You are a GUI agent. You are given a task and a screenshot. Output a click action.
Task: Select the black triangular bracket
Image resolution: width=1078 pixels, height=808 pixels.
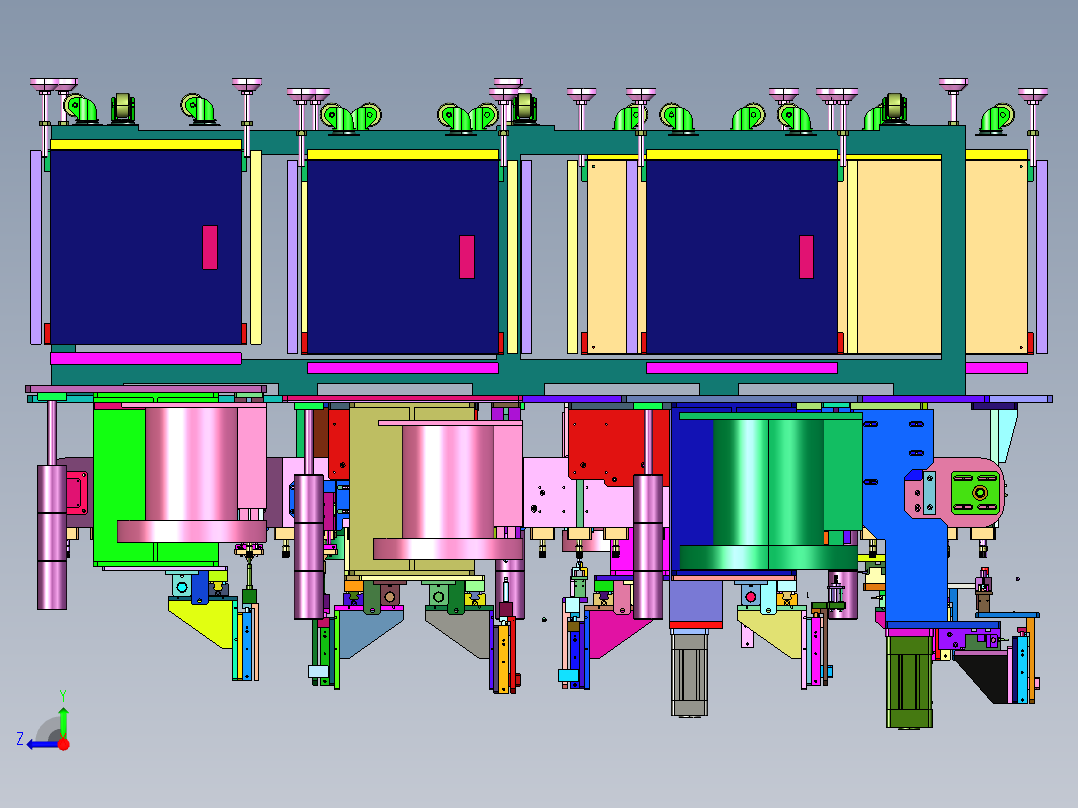point(982,677)
